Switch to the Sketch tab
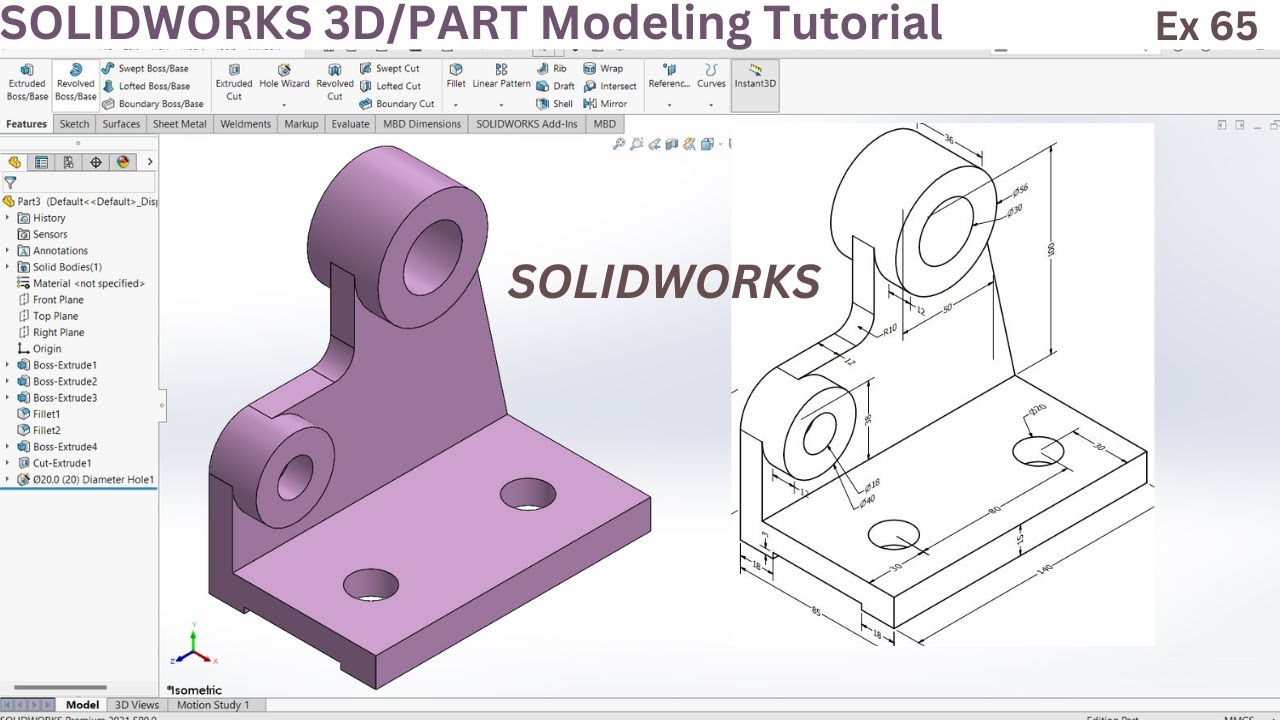The width and height of the screenshot is (1280, 720). (74, 124)
